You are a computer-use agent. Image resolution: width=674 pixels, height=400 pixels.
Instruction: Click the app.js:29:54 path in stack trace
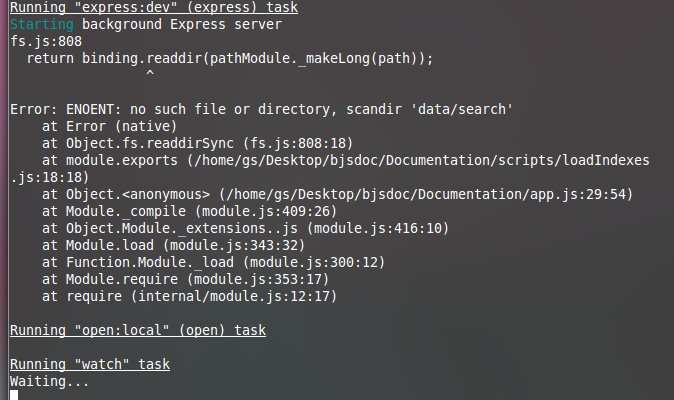point(426,194)
